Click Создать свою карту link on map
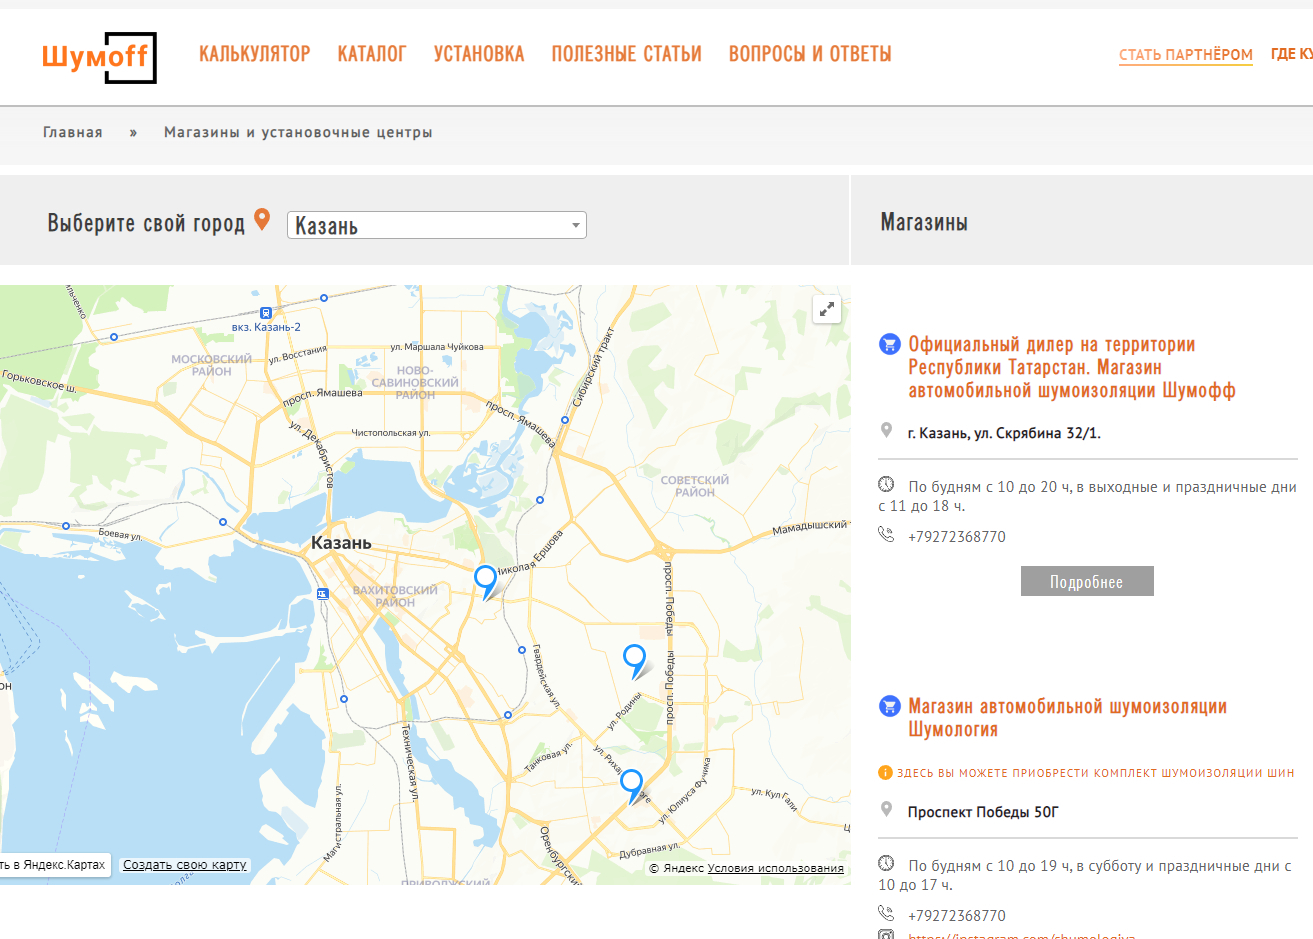The height and width of the screenshot is (939, 1313). coord(185,865)
